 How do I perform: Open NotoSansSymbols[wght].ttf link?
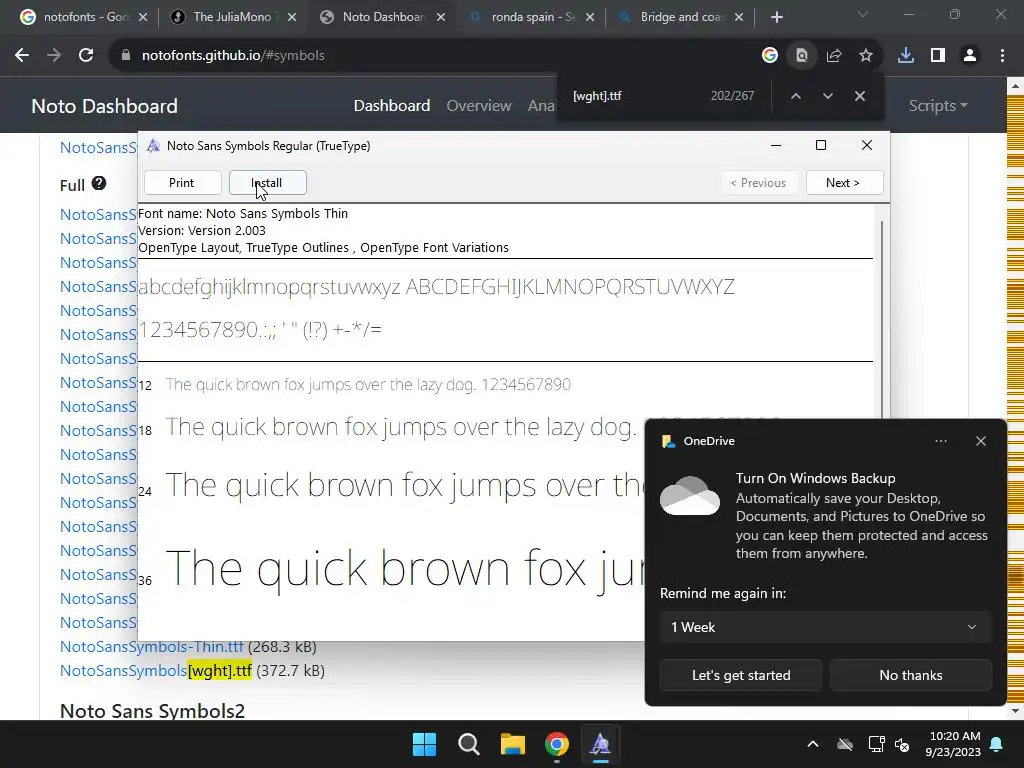[x=155, y=671]
